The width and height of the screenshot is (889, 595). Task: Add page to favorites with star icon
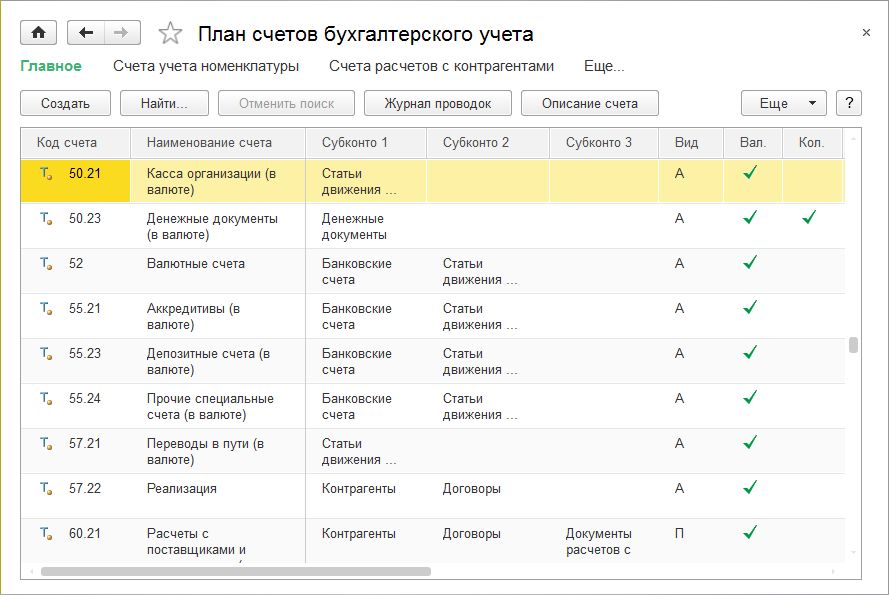tap(171, 34)
